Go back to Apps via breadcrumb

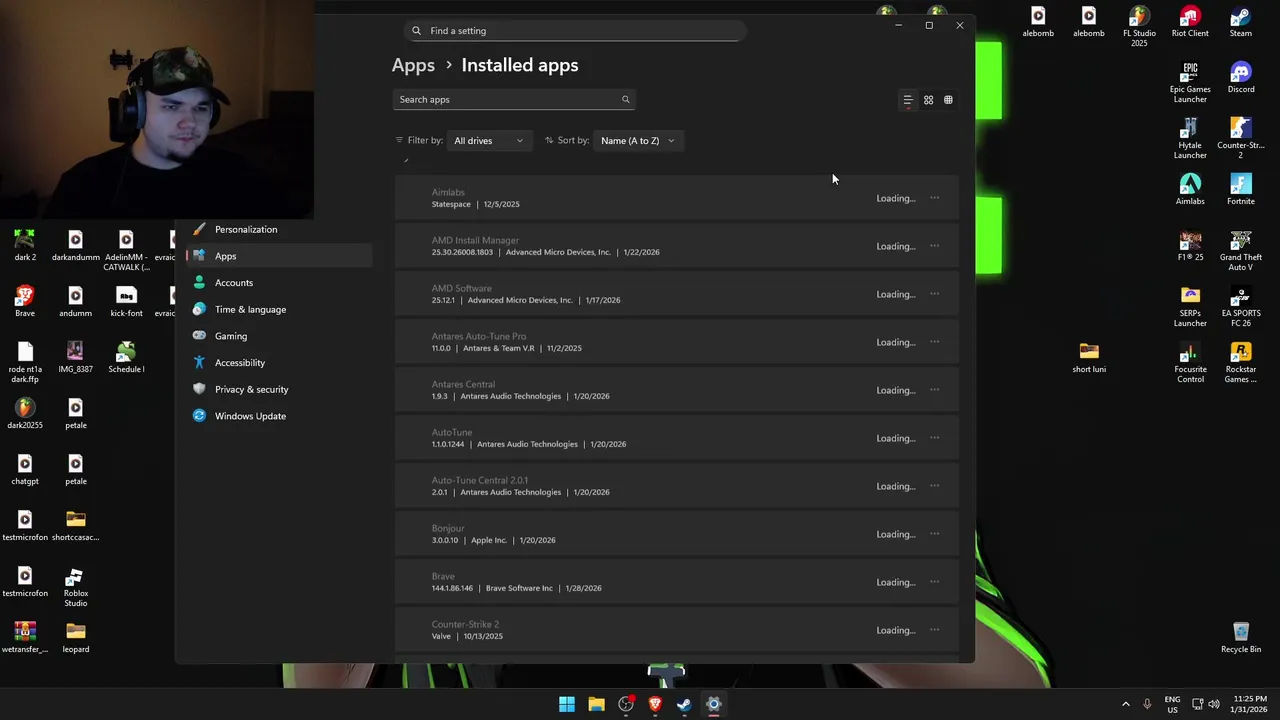[x=413, y=65]
